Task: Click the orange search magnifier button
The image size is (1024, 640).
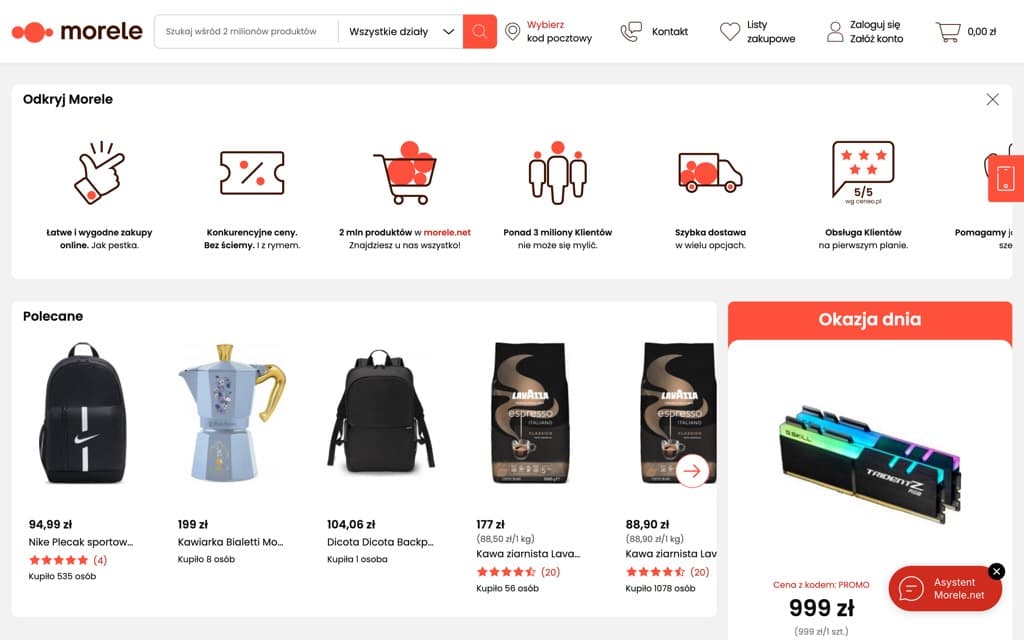Action: pyautogui.click(x=479, y=31)
